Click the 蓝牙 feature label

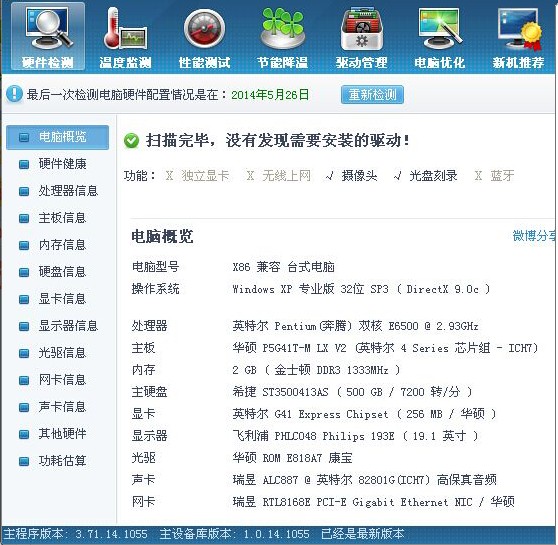[502, 175]
